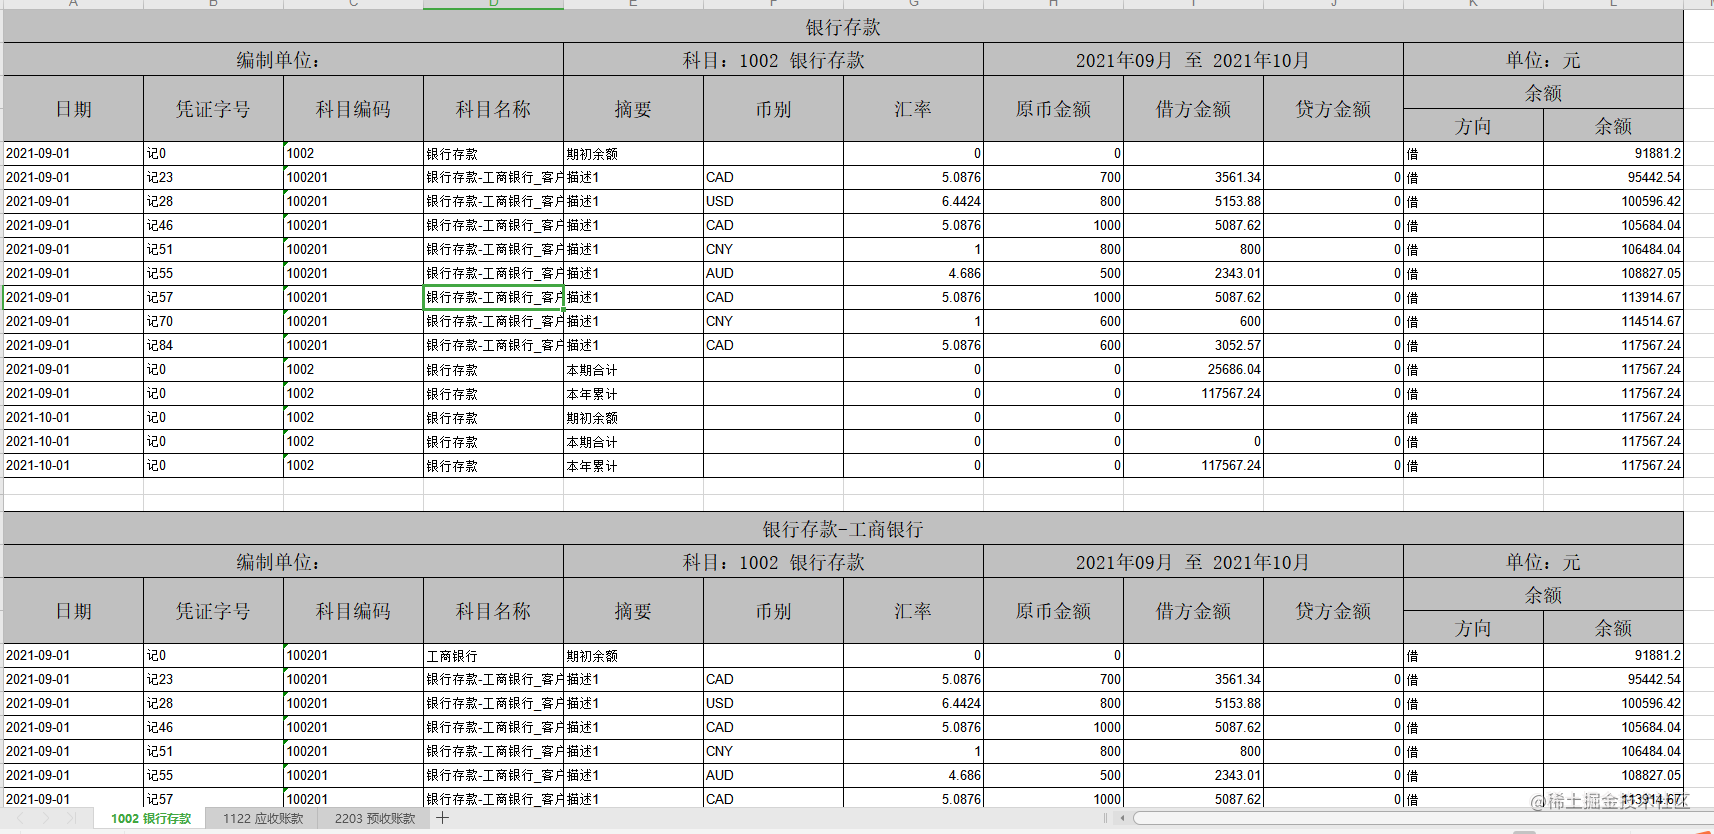Click 本年累计 in the 2021-10-01 row
The width and height of the screenshot is (1714, 834).
633,466
